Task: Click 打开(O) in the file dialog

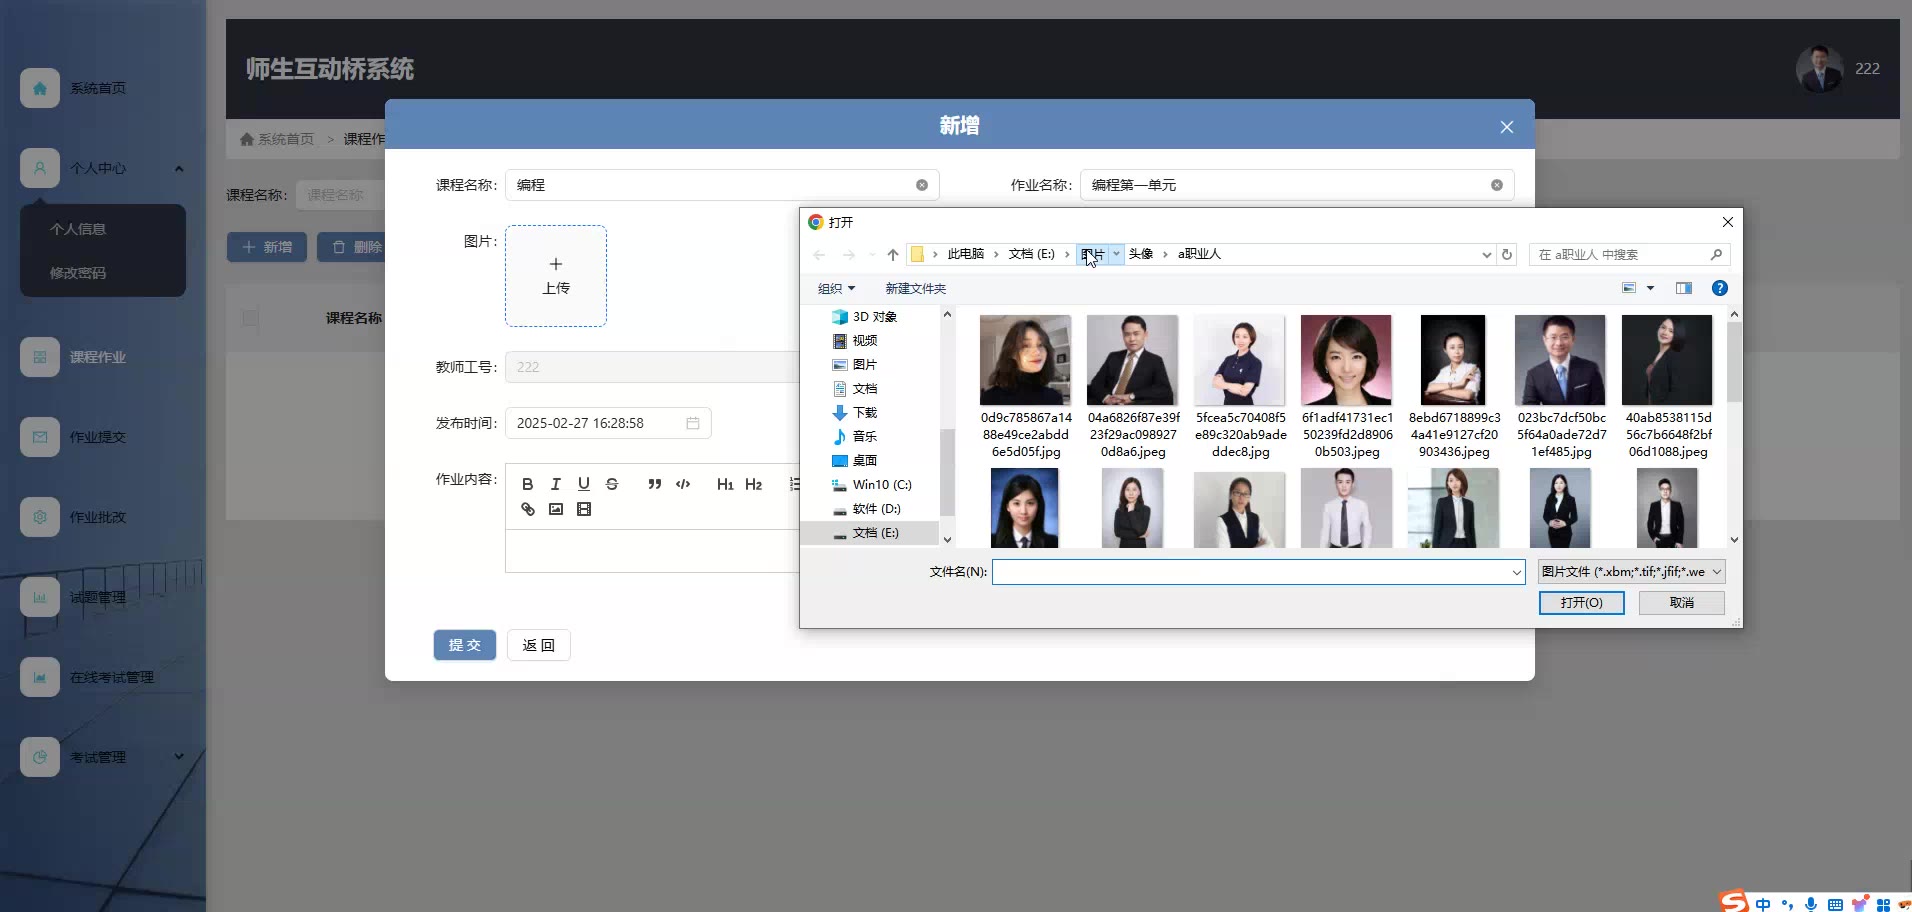Action: pyautogui.click(x=1581, y=603)
